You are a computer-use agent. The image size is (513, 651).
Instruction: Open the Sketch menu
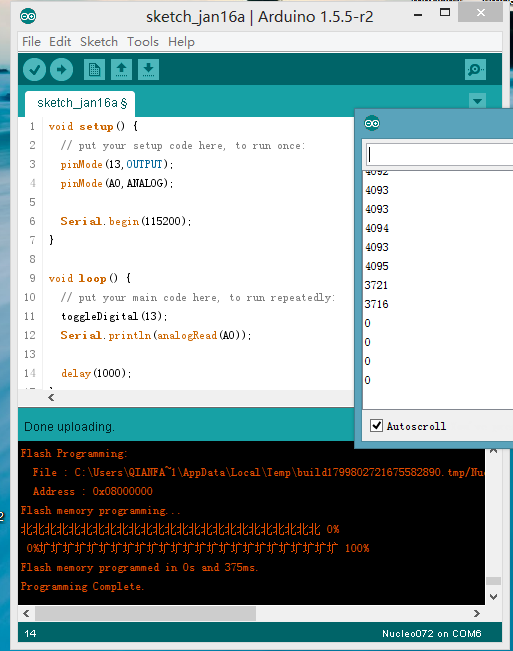[99, 42]
